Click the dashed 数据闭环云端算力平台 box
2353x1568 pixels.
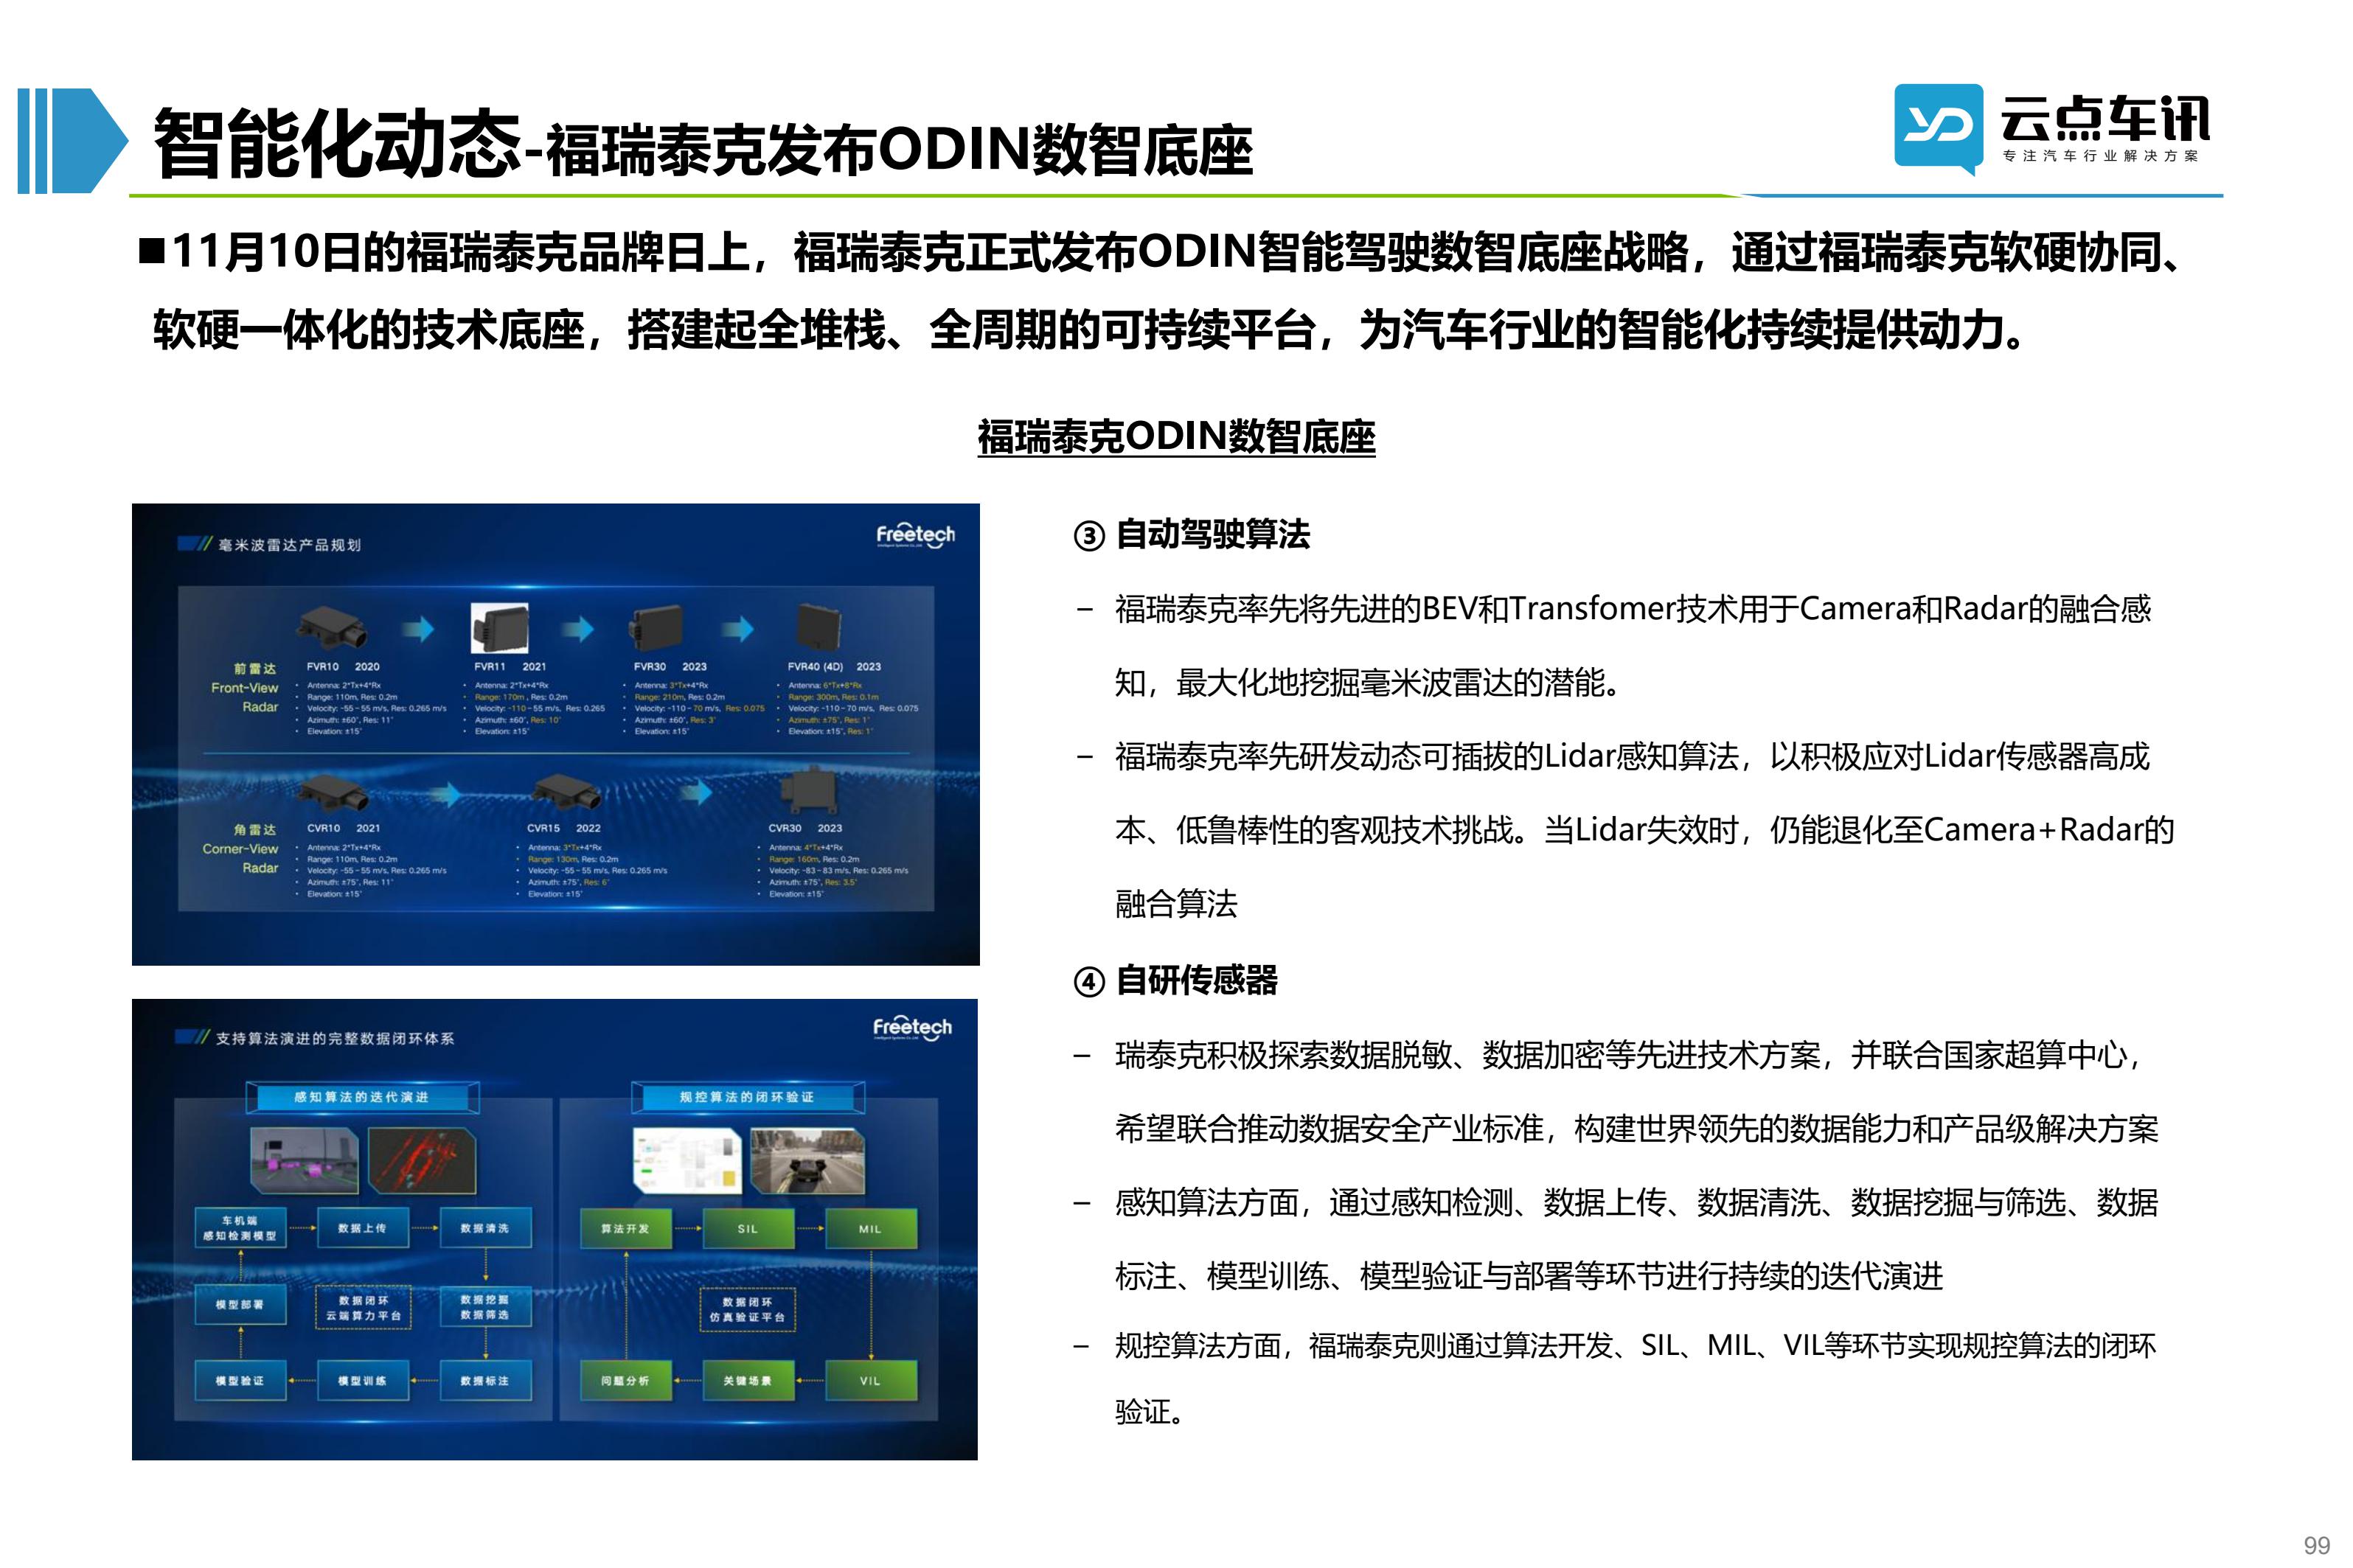click(363, 1307)
